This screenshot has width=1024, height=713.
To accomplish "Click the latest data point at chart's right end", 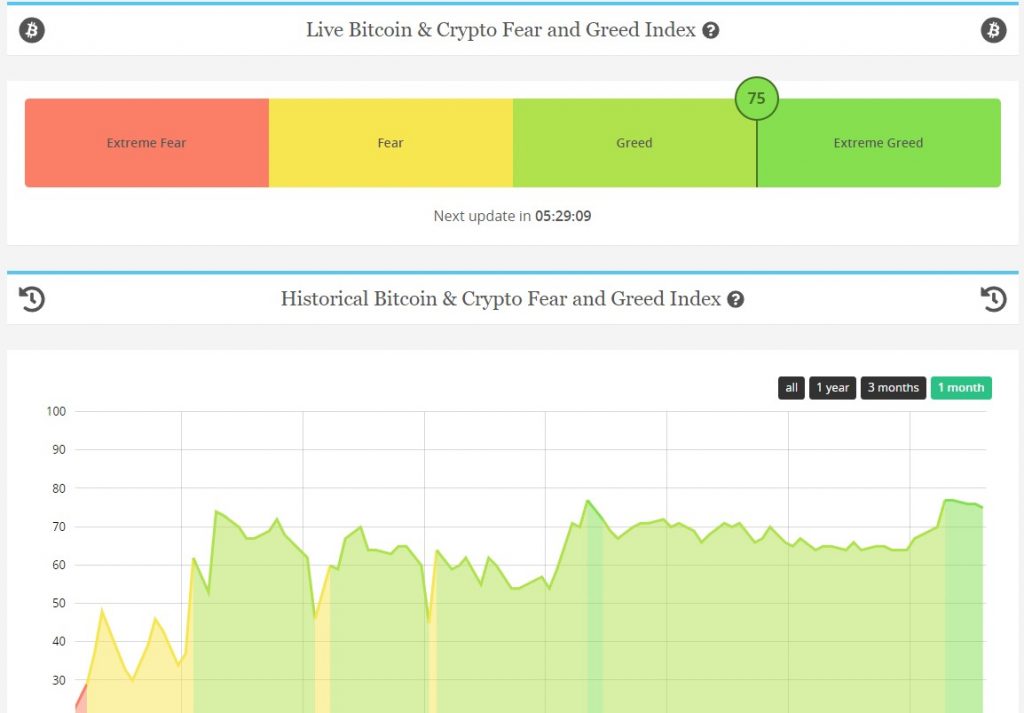I will [982, 507].
